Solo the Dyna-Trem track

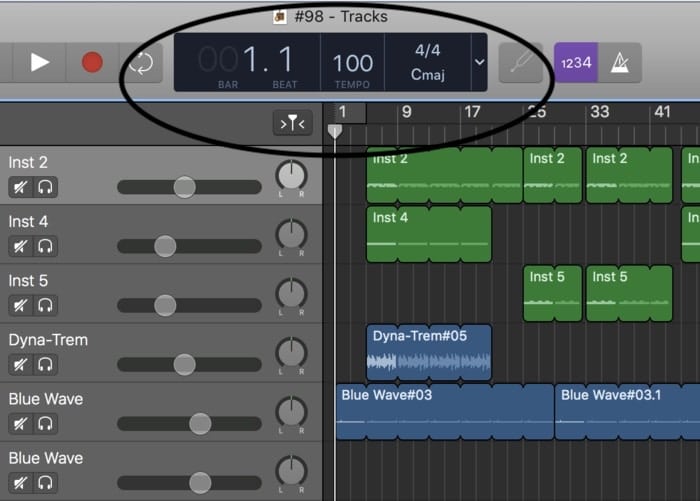(45, 364)
